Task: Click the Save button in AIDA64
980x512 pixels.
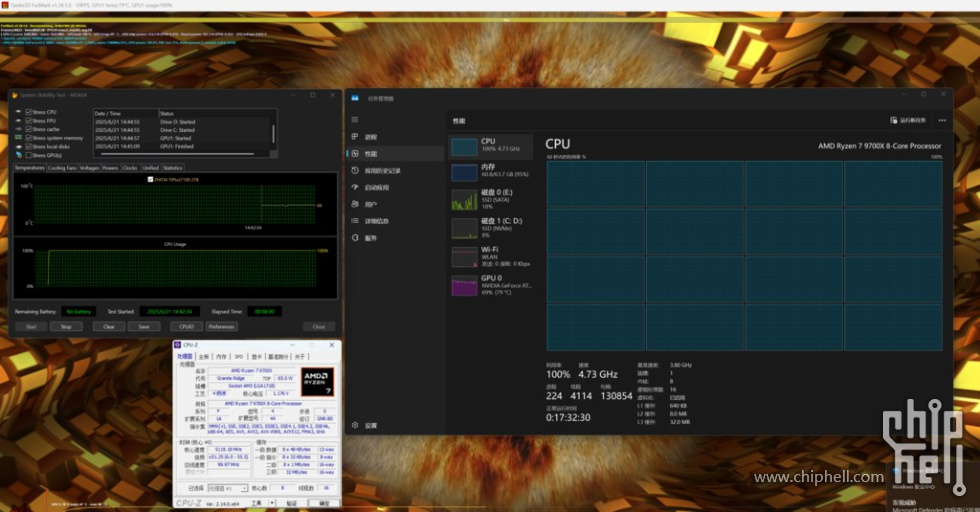Action: click(144, 327)
